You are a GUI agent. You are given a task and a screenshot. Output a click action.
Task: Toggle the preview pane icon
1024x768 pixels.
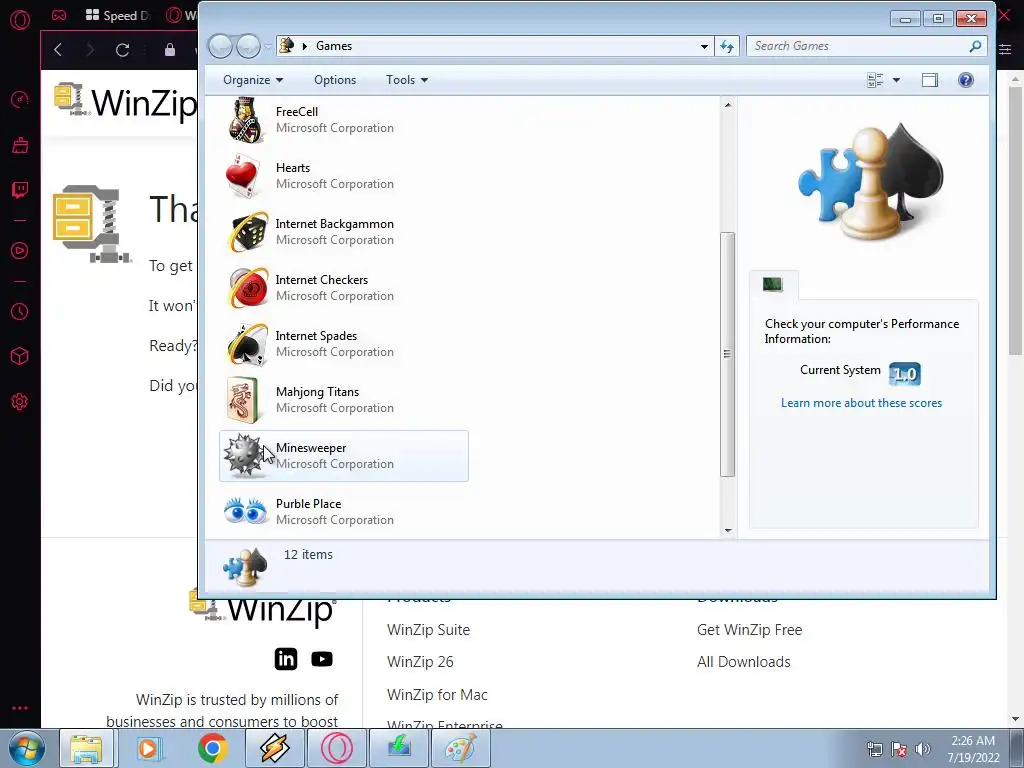pos(929,80)
